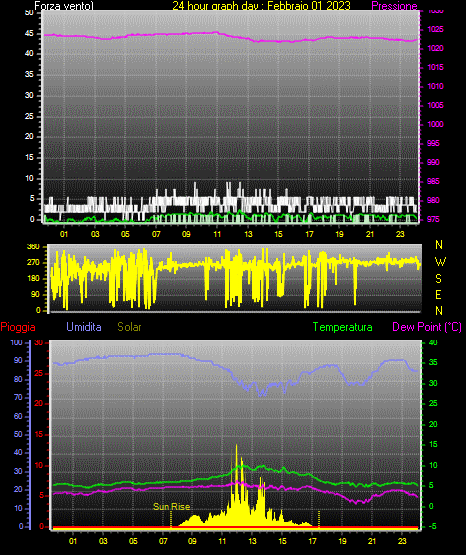Image resolution: width=466 pixels, height=555 pixels.
Task: Click the 40 temperature axis value
Action: 433,342
